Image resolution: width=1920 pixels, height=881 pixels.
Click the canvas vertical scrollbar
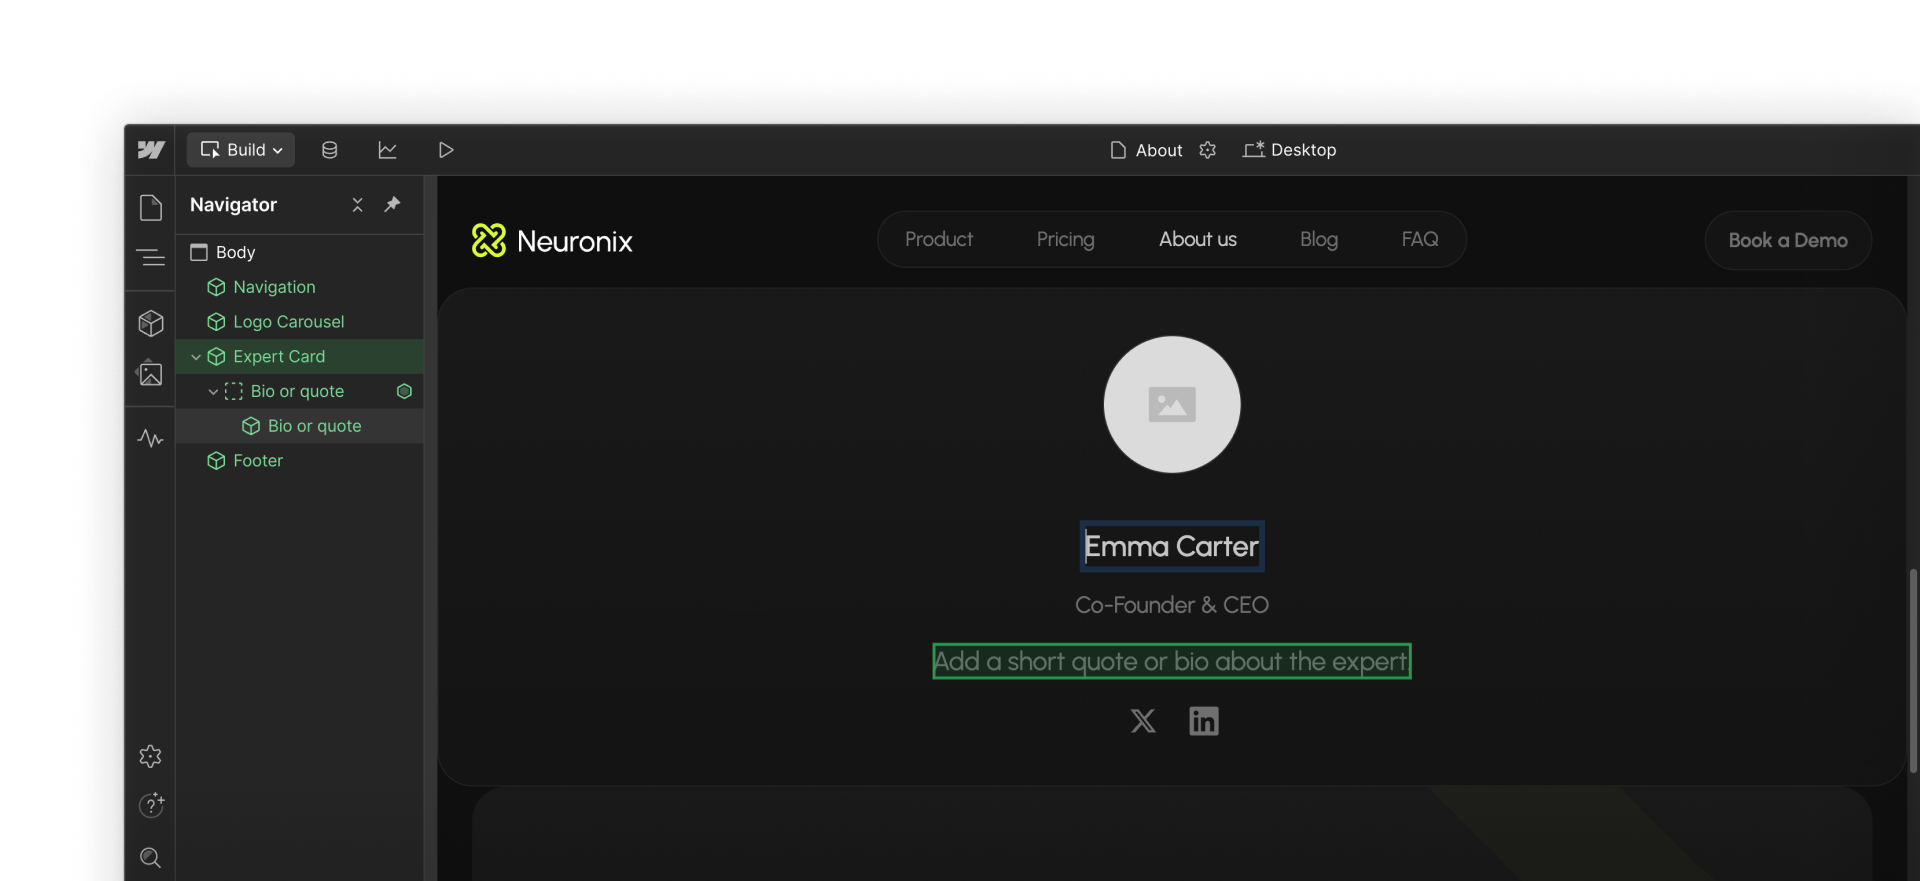pyautogui.click(x=1913, y=670)
